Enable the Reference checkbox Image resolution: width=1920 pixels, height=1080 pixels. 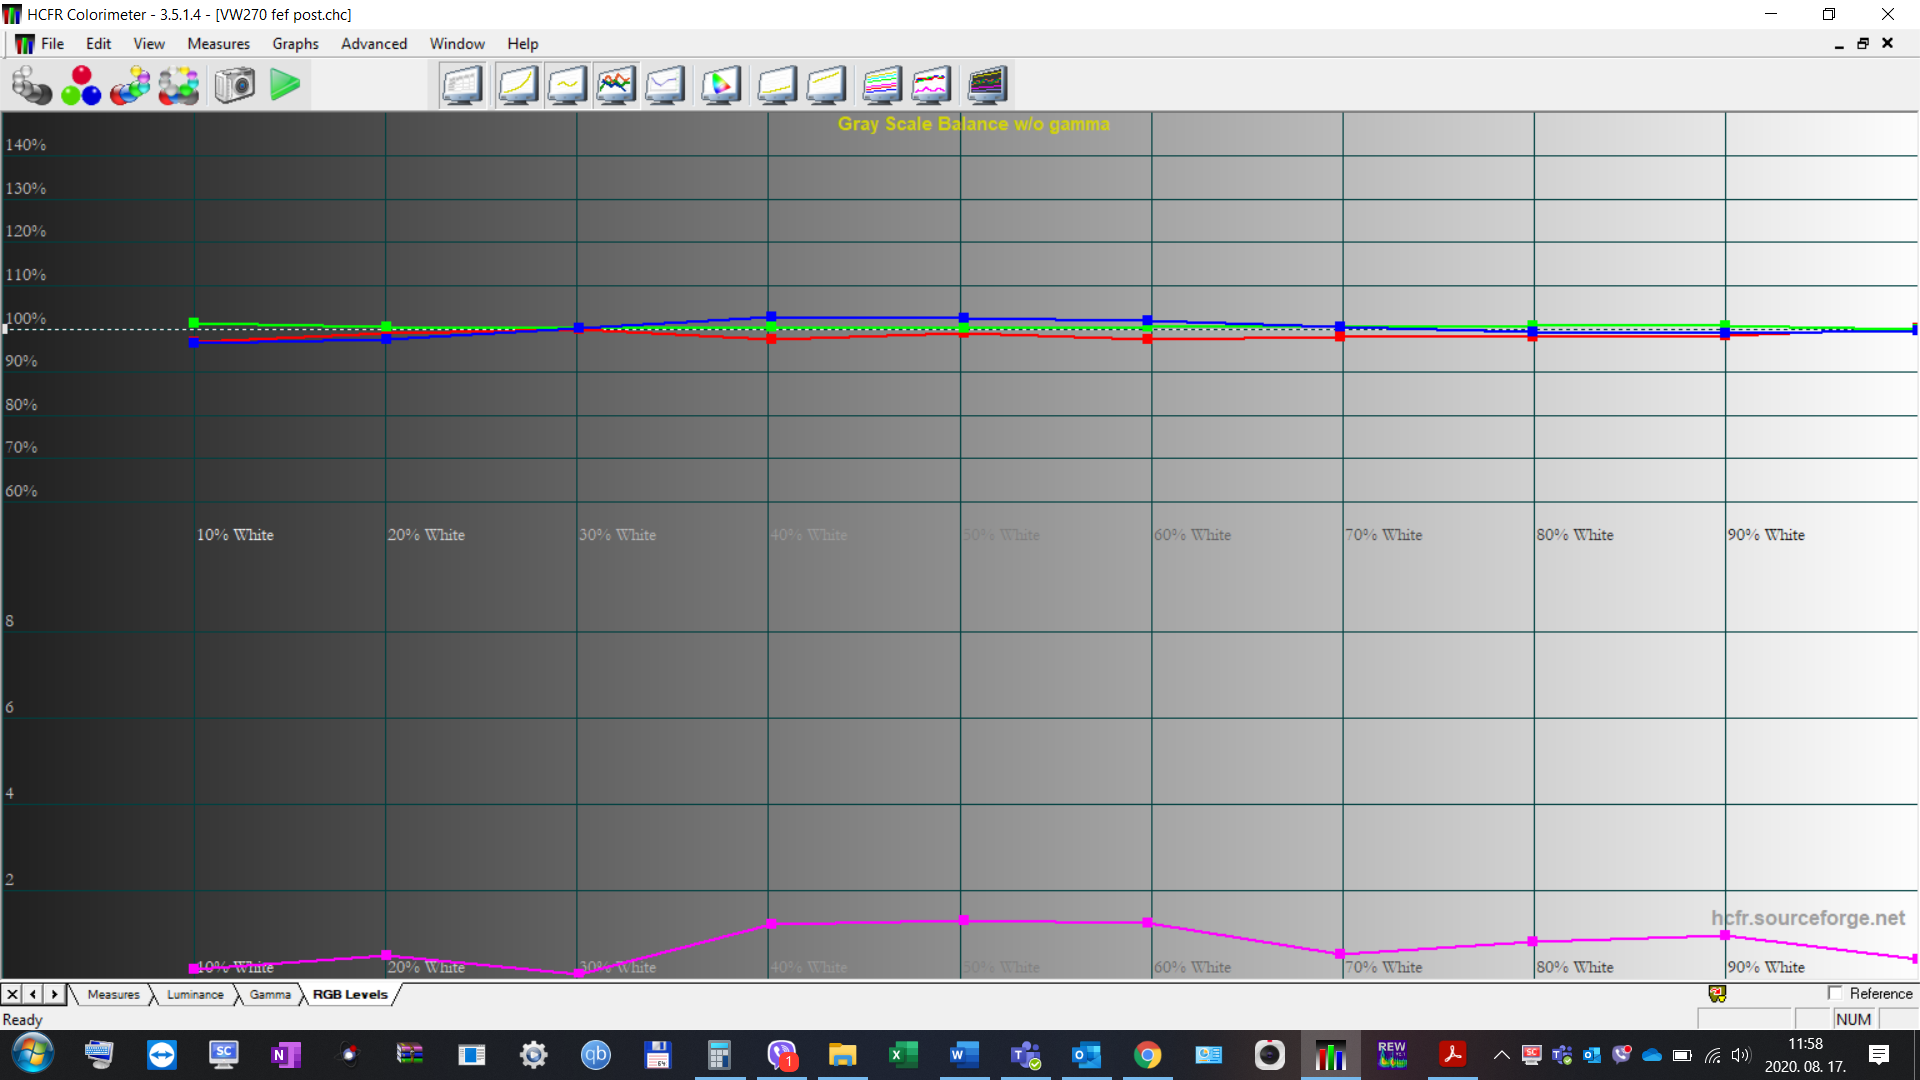pyautogui.click(x=1837, y=993)
